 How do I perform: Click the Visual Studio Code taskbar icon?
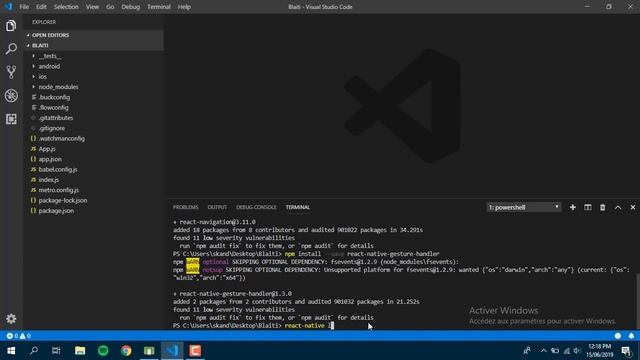(x=172, y=351)
